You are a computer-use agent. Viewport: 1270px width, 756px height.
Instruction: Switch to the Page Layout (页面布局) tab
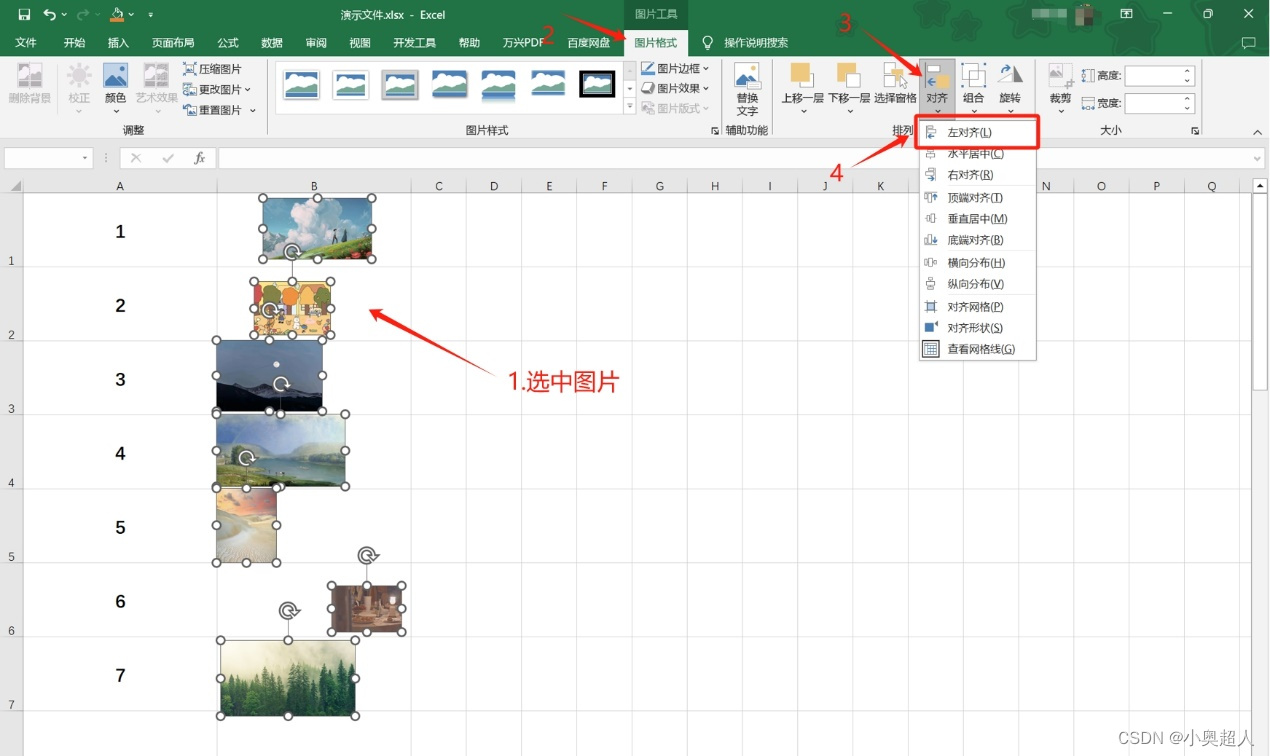click(x=173, y=43)
